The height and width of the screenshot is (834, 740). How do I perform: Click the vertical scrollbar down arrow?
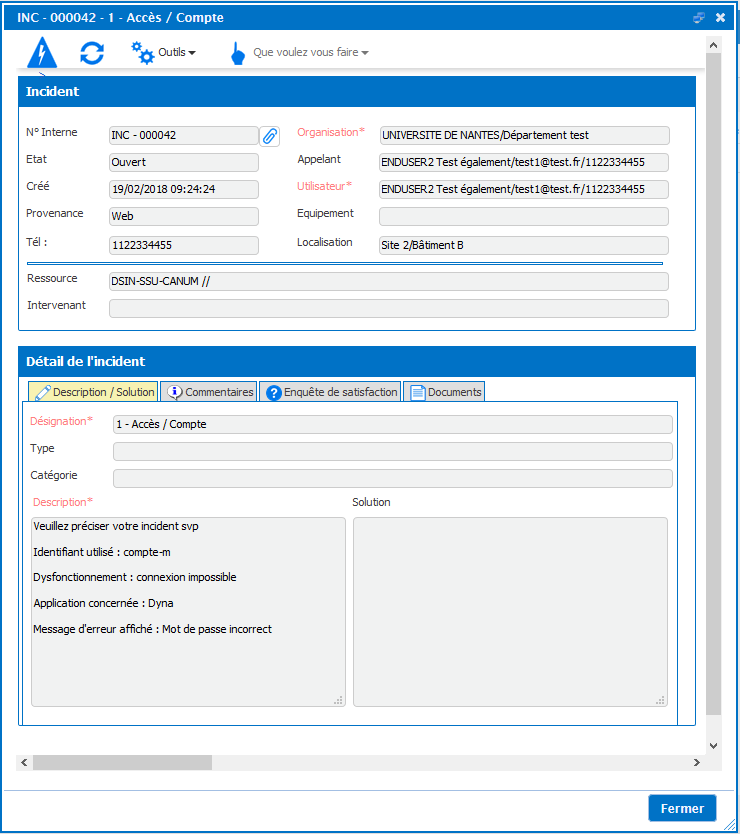click(x=713, y=745)
